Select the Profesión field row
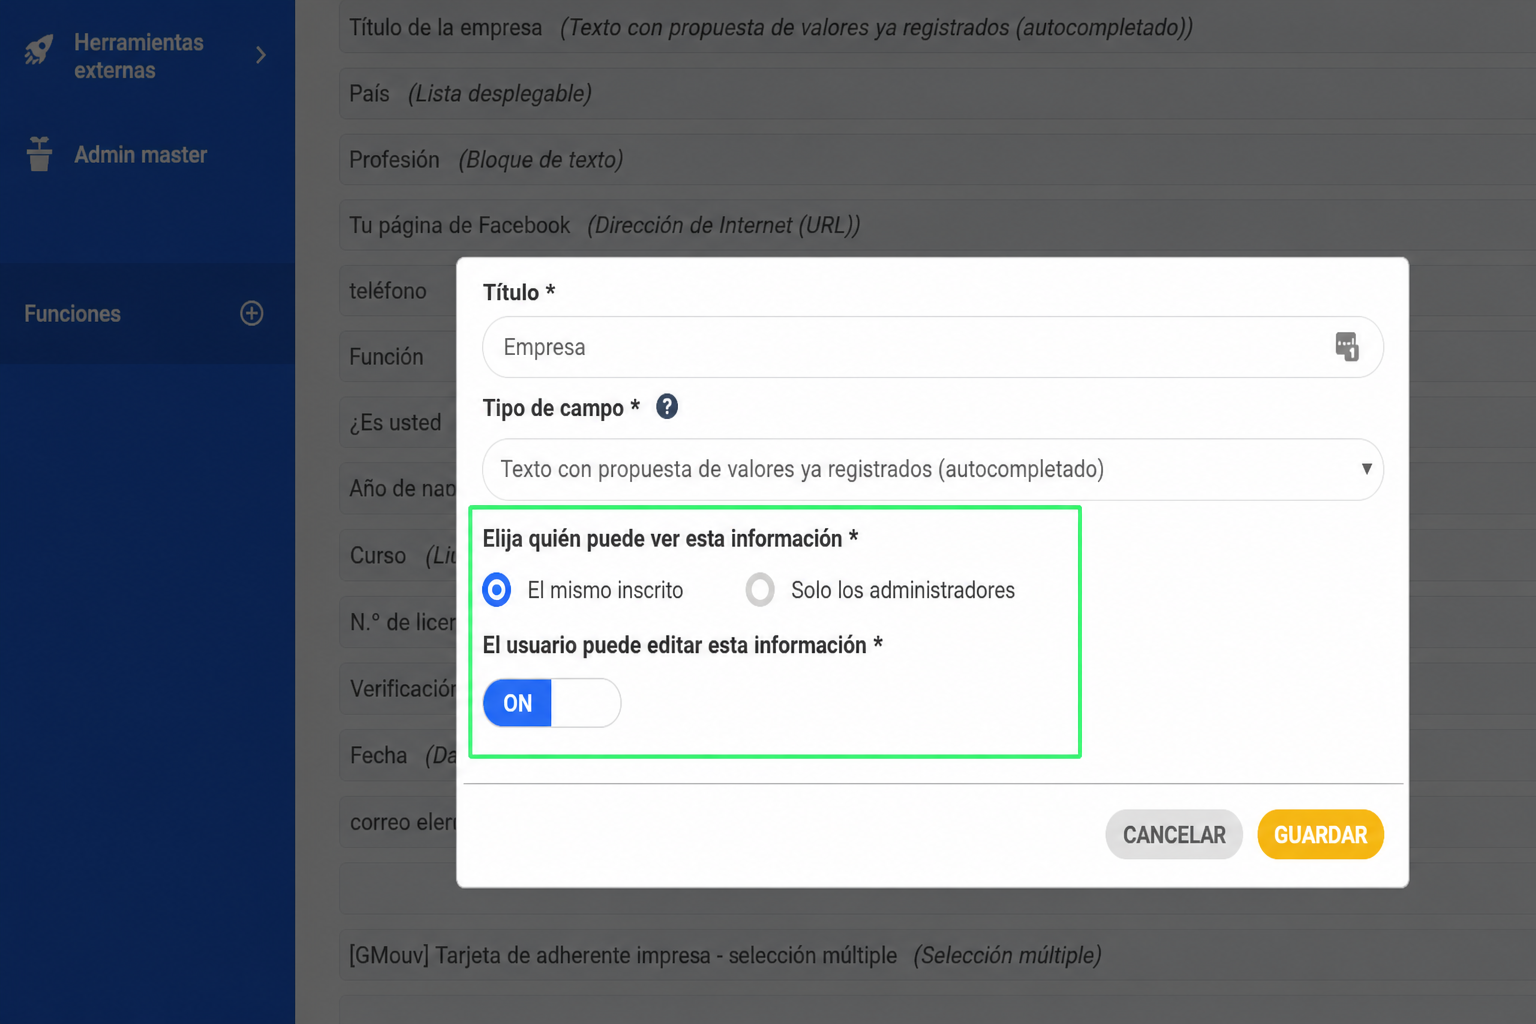 click(x=937, y=160)
